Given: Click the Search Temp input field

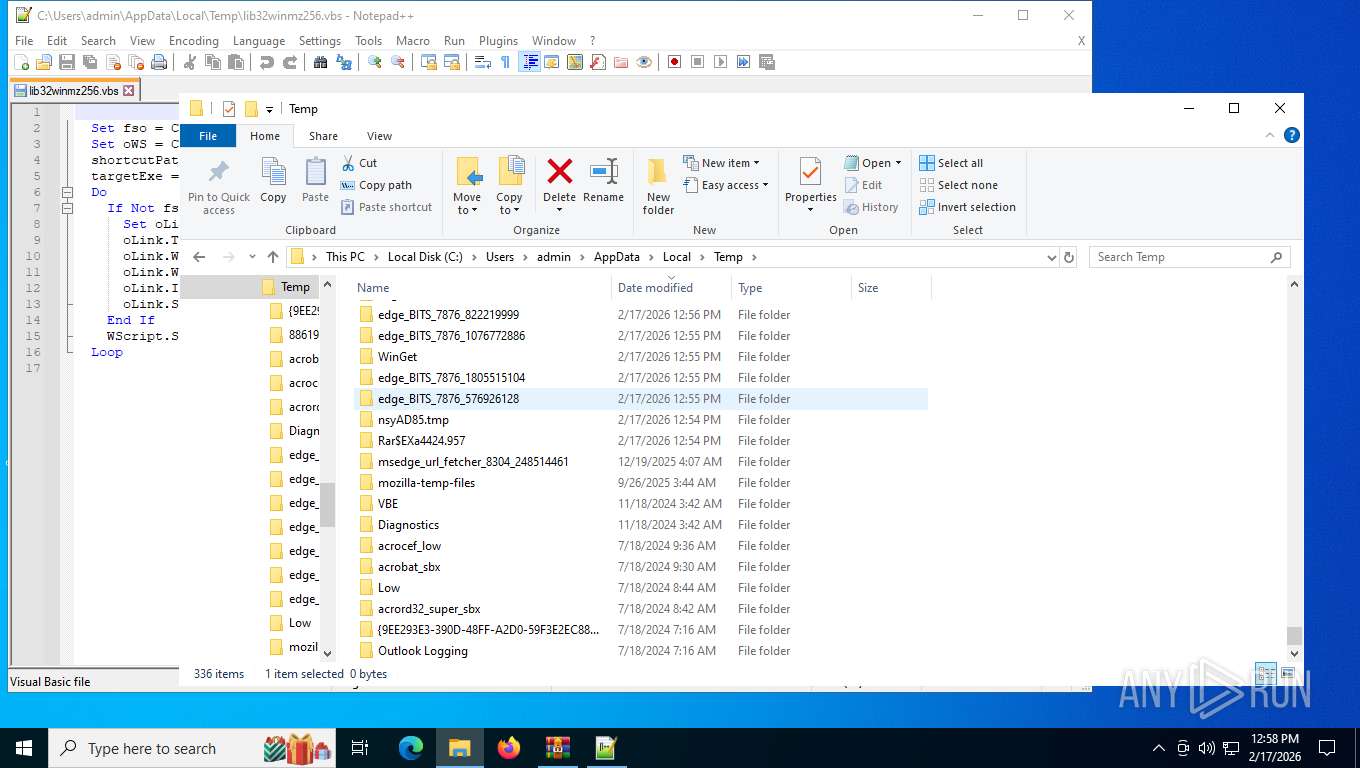Looking at the screenshot, I should pos(1190,257).
